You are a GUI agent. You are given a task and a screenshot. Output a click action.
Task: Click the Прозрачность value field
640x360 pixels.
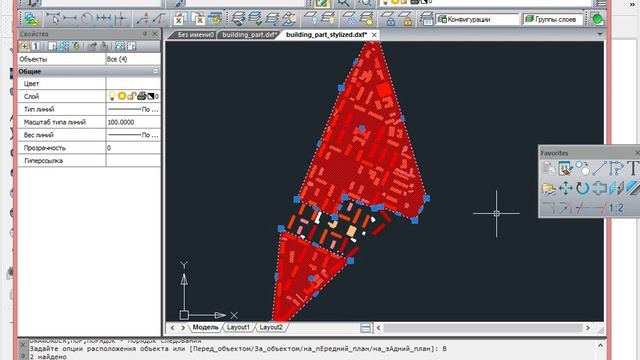[133, 148]
